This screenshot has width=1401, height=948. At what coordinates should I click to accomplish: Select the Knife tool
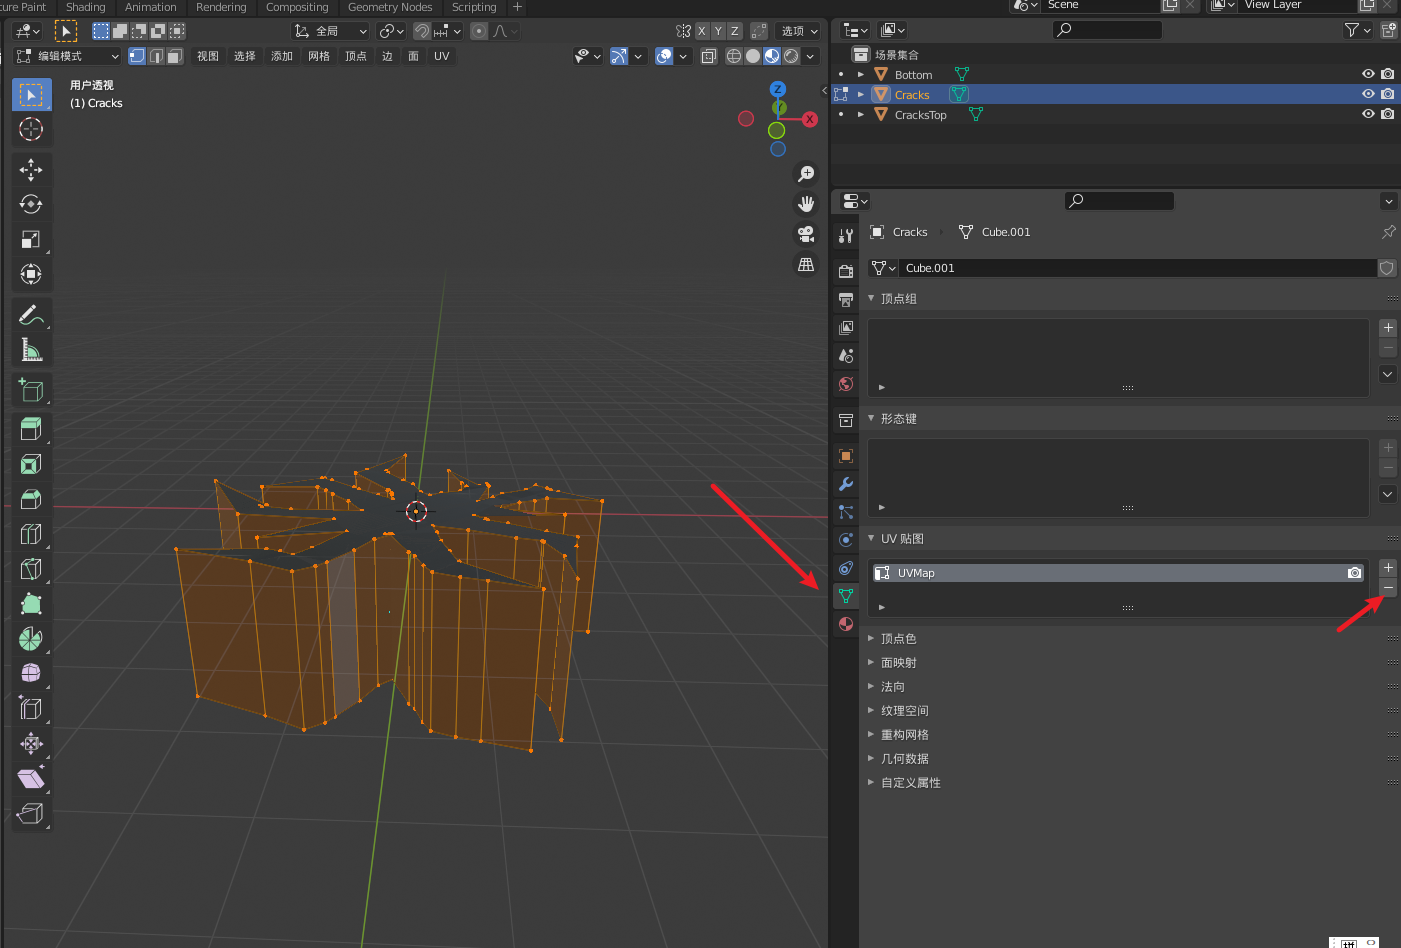click(x=31, y=569)
